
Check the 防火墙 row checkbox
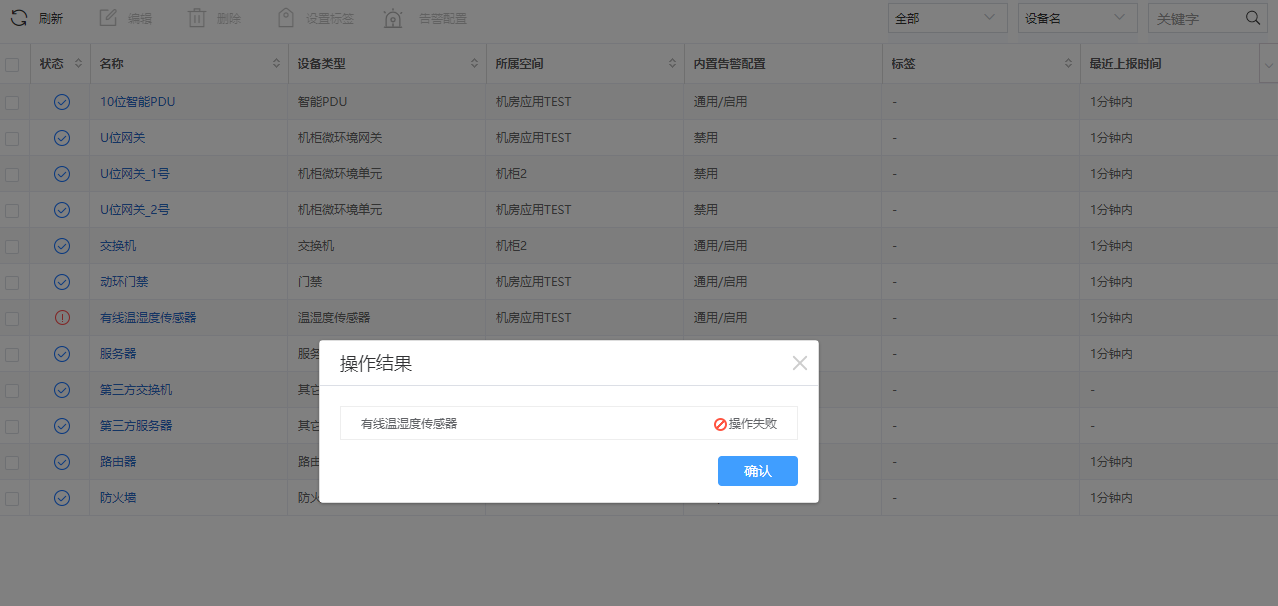[12, 498]
